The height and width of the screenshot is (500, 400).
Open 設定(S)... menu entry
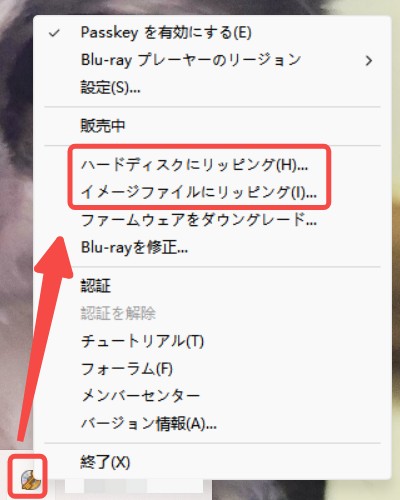(111, 88)
